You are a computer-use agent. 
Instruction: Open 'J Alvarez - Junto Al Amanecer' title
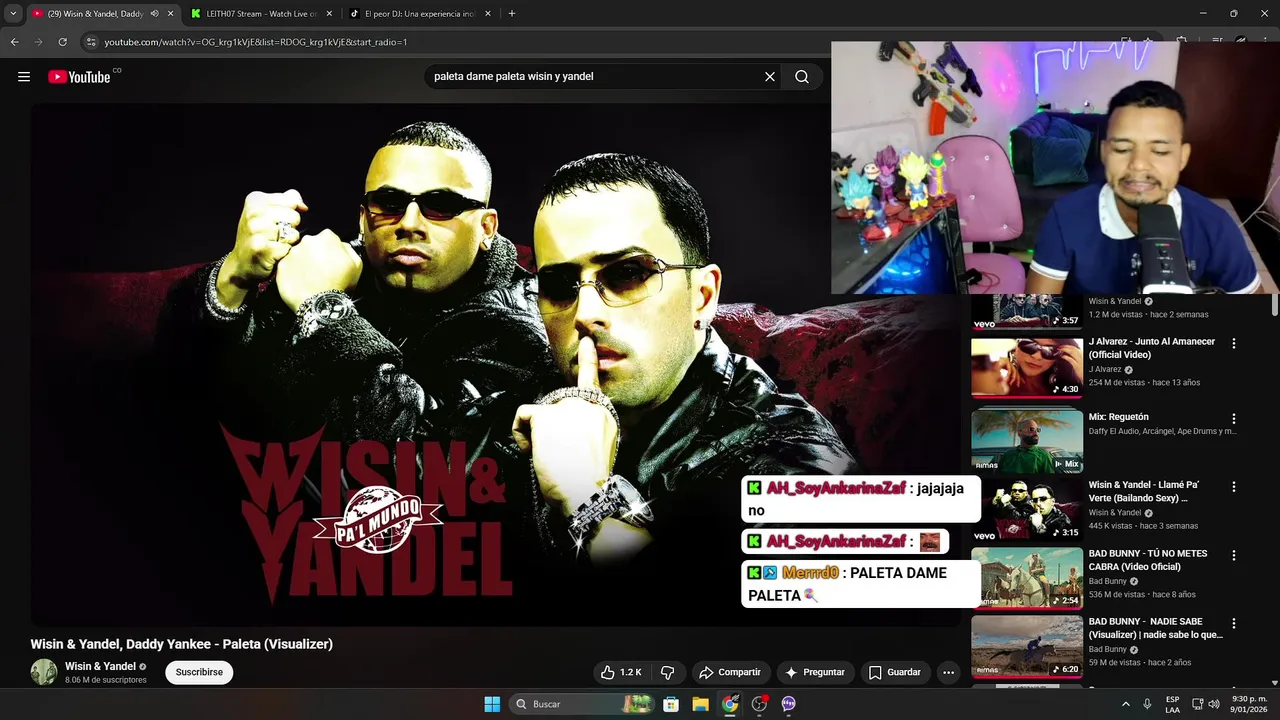pyautogui.click(x=1152, y=348)
